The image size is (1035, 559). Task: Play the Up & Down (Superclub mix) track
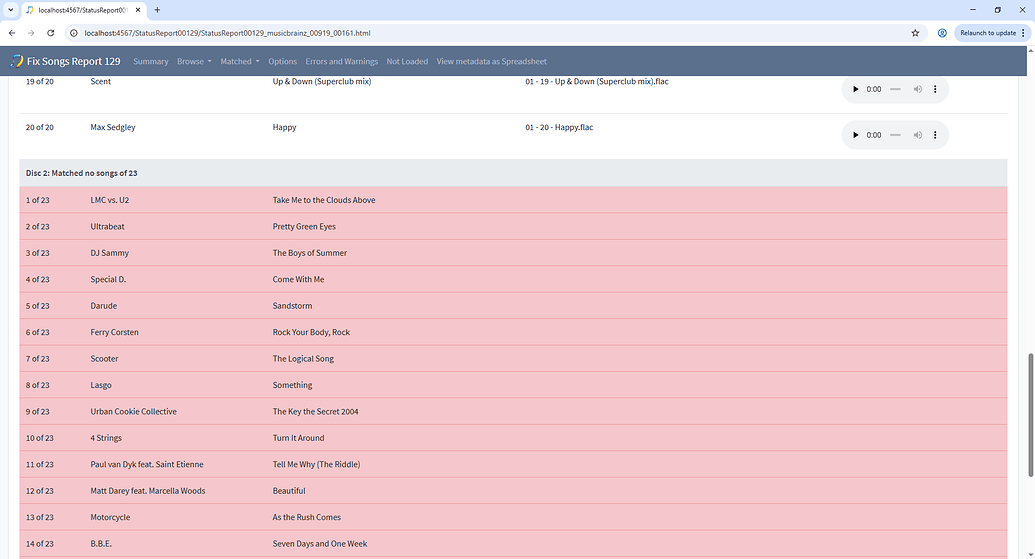855,89
